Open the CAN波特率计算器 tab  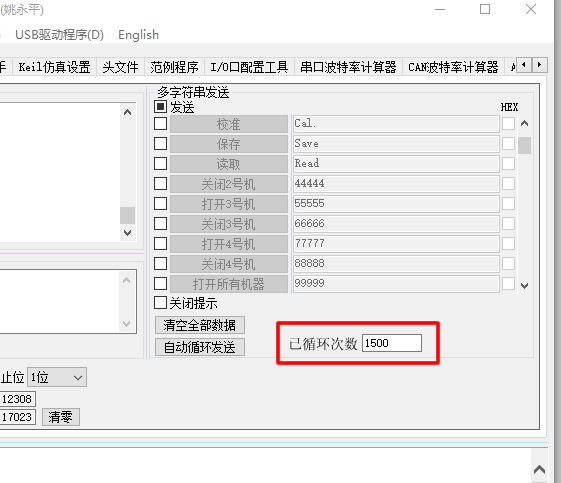point(453,67)
